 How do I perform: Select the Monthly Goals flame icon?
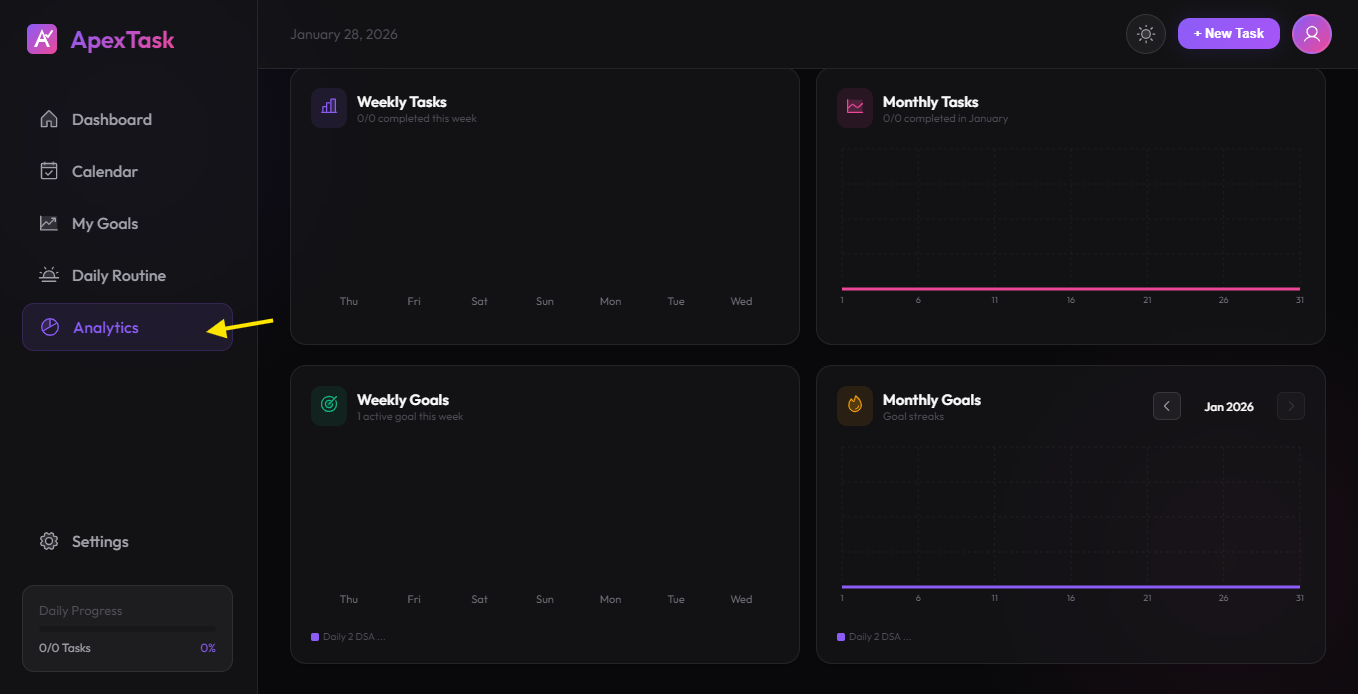[x=854, y=405]
